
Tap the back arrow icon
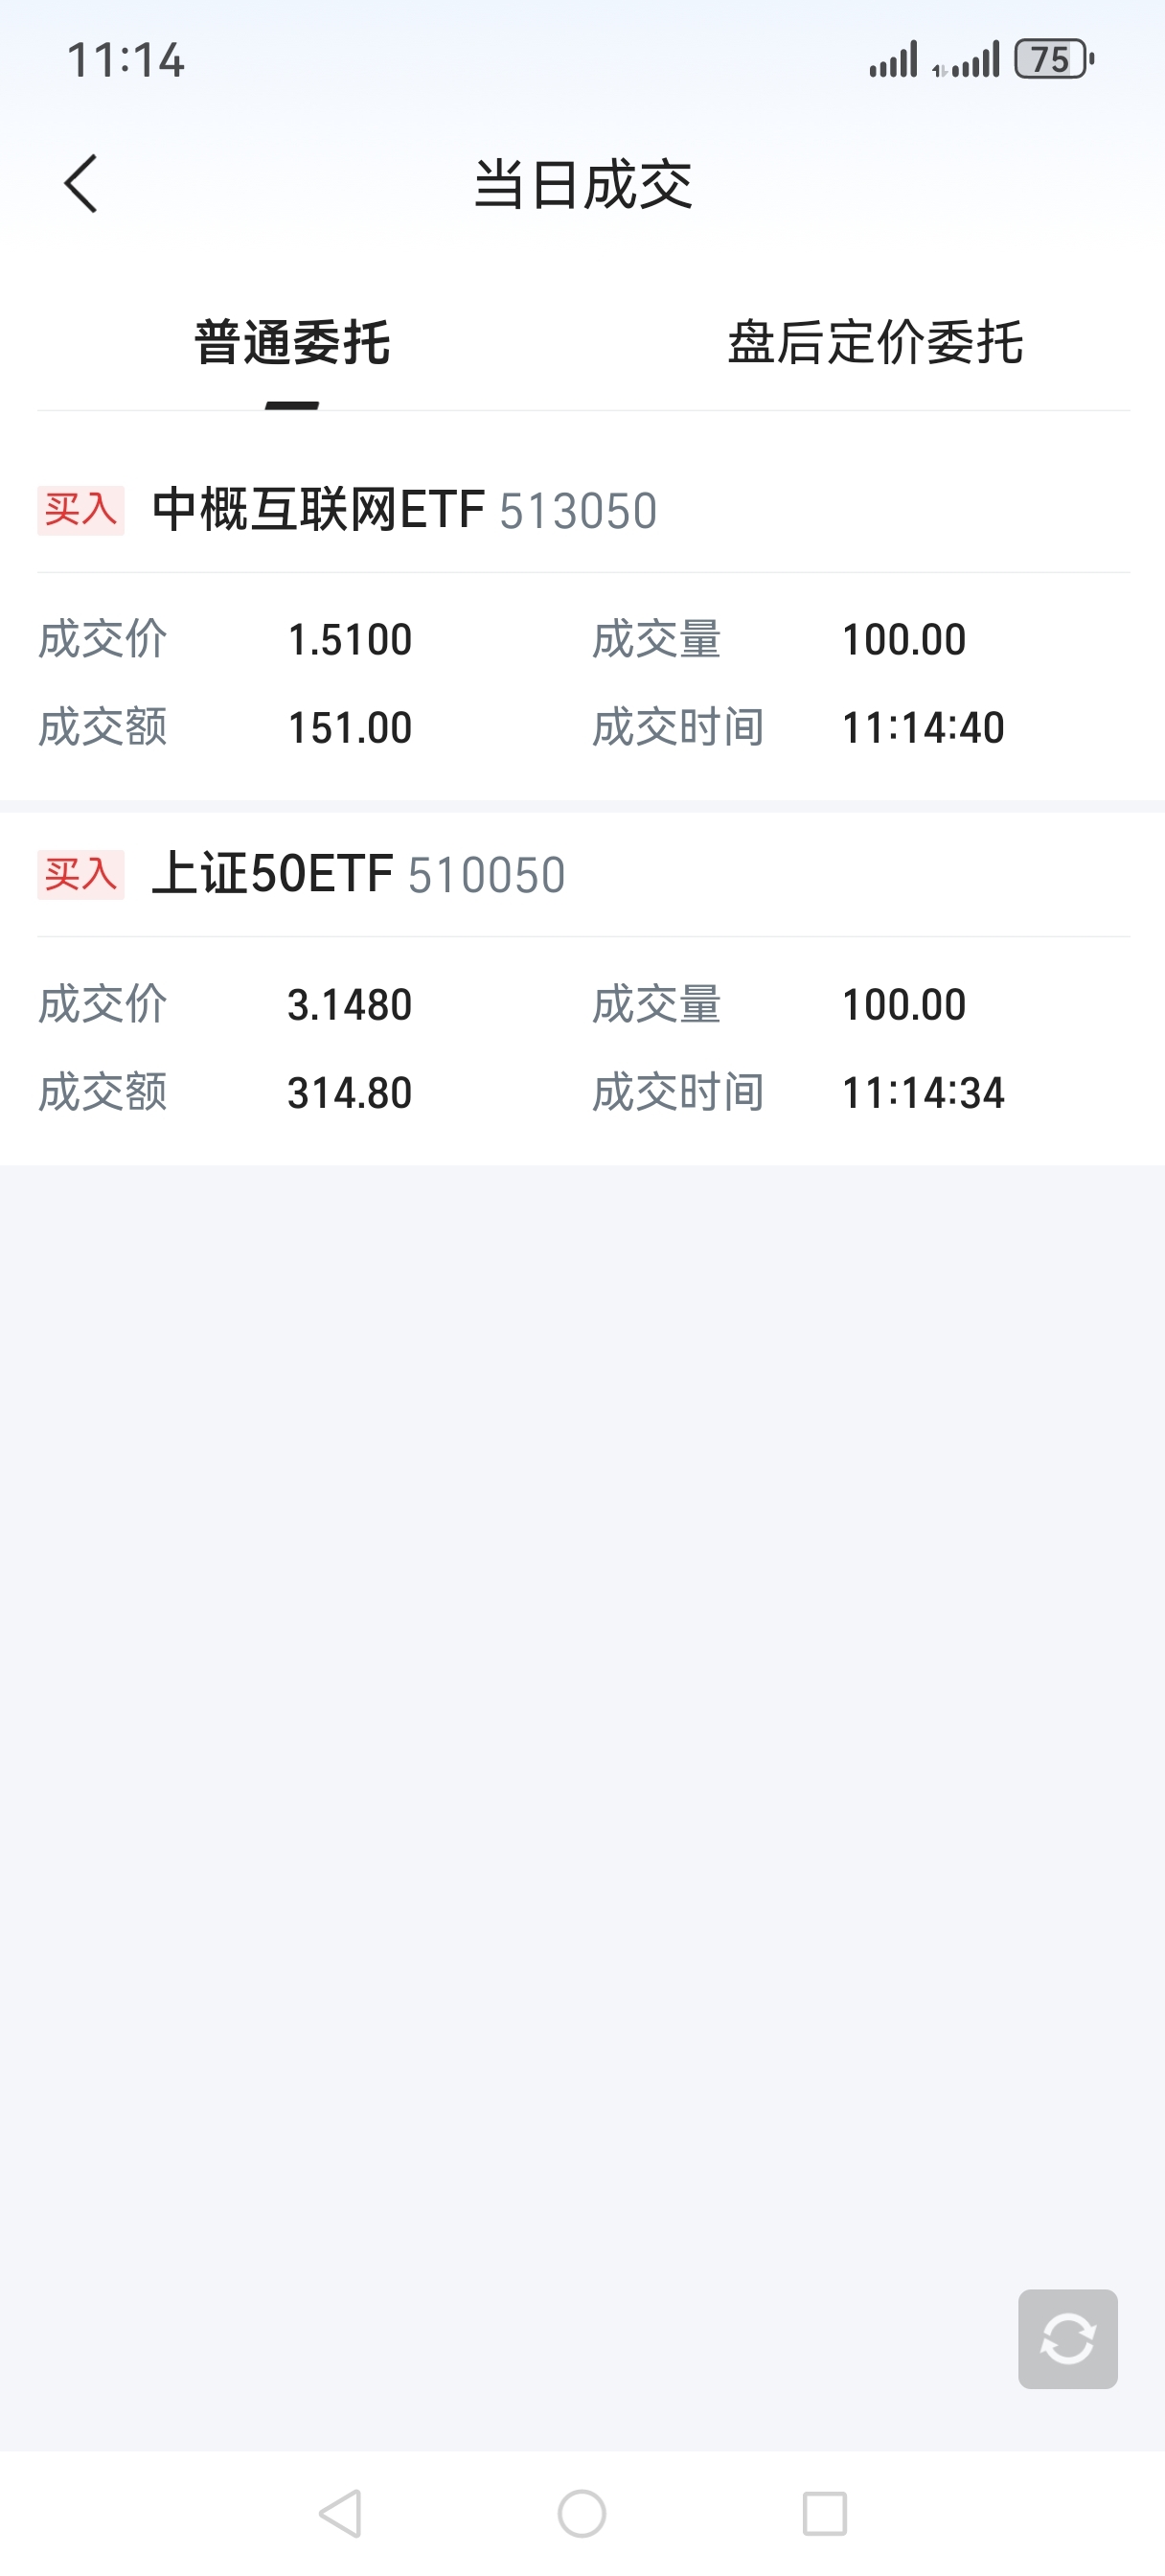pos(81,184)
